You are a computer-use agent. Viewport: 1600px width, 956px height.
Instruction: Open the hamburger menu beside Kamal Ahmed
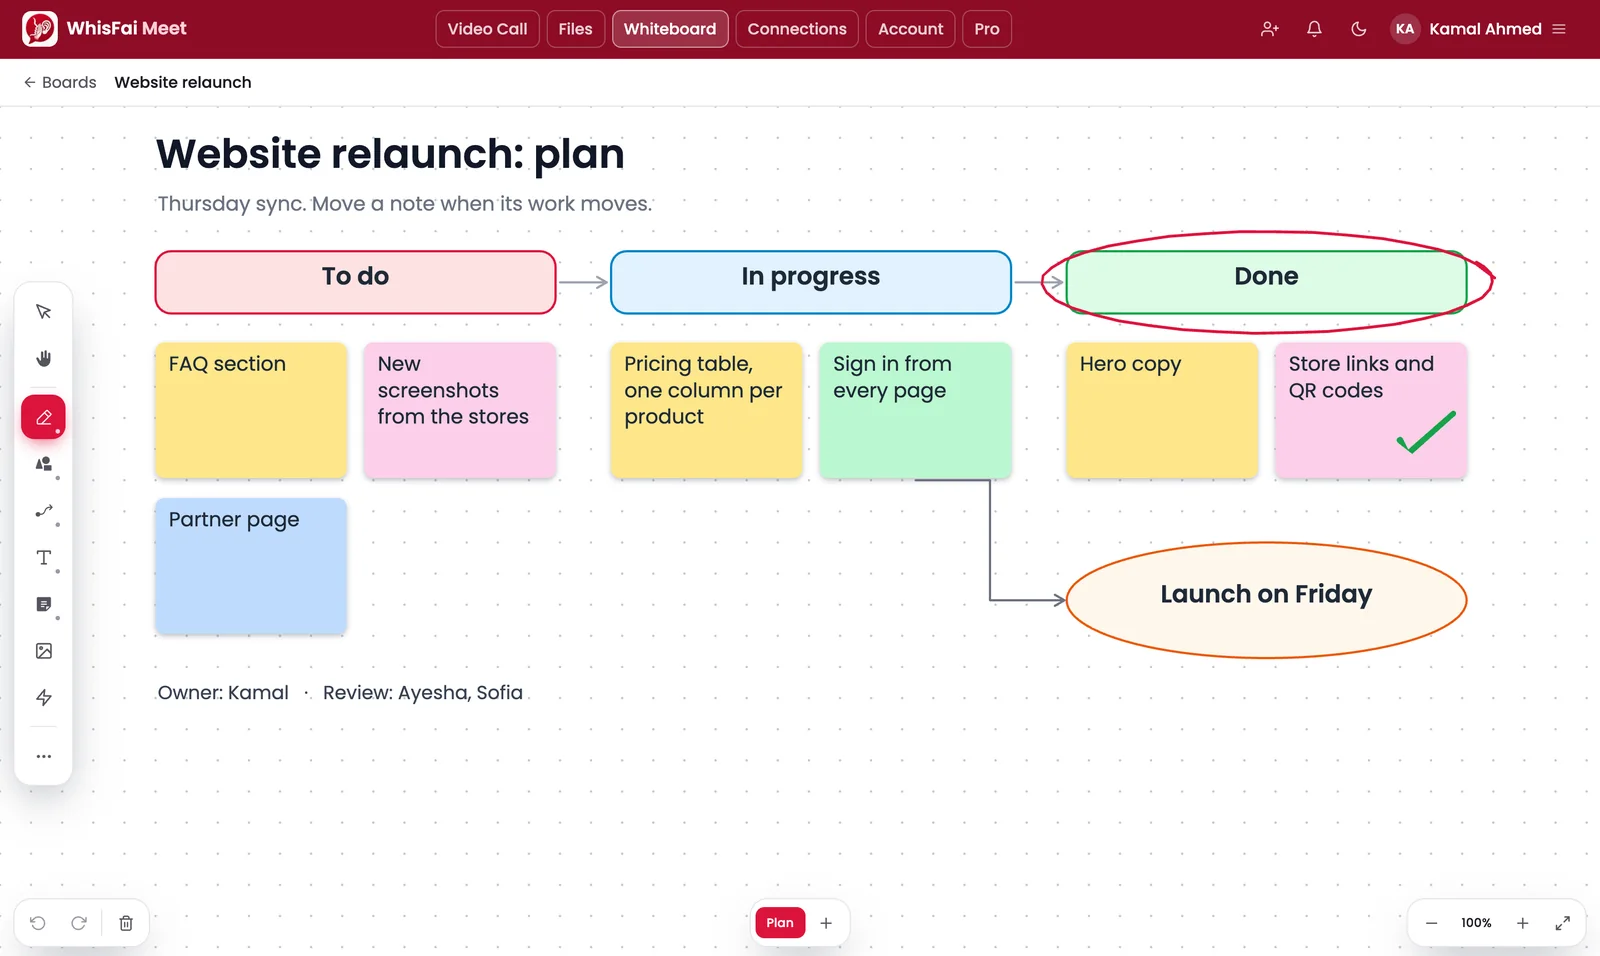(x=1559, y=29)
